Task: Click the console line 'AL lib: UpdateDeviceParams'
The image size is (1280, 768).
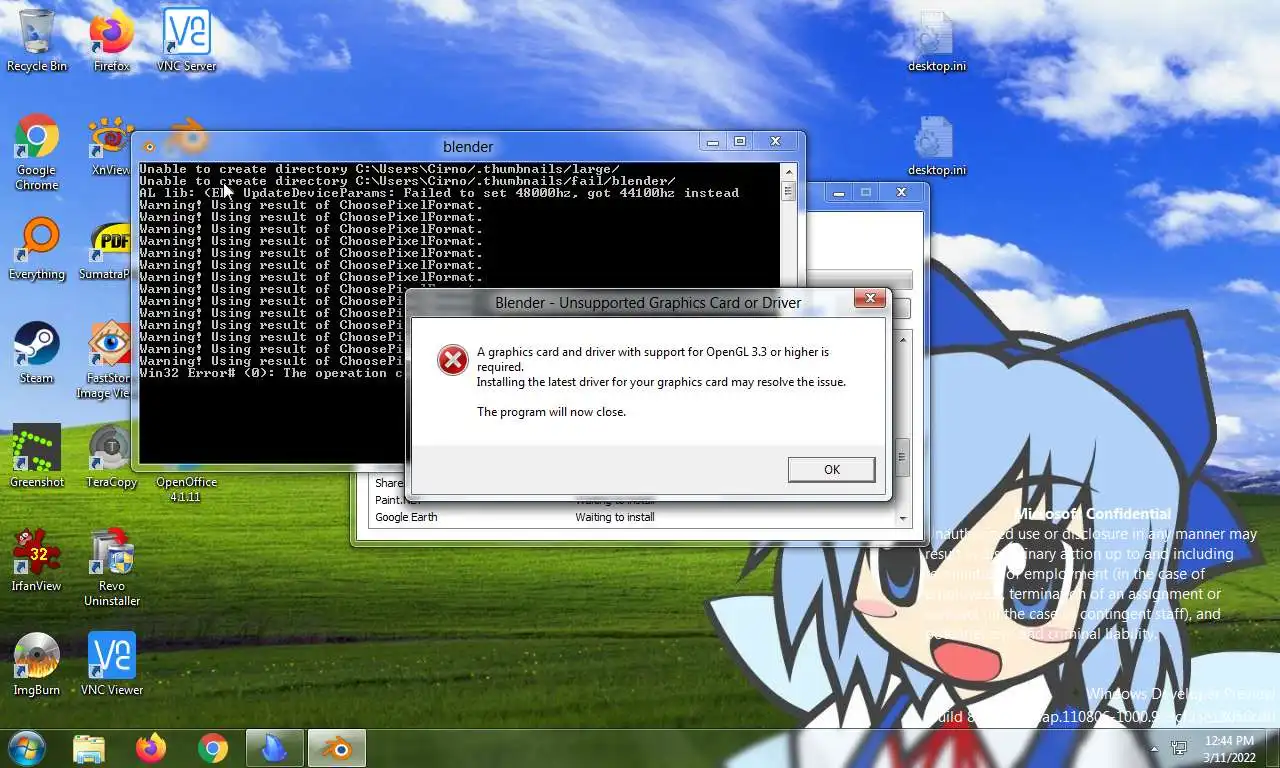Action: point(439,193)
